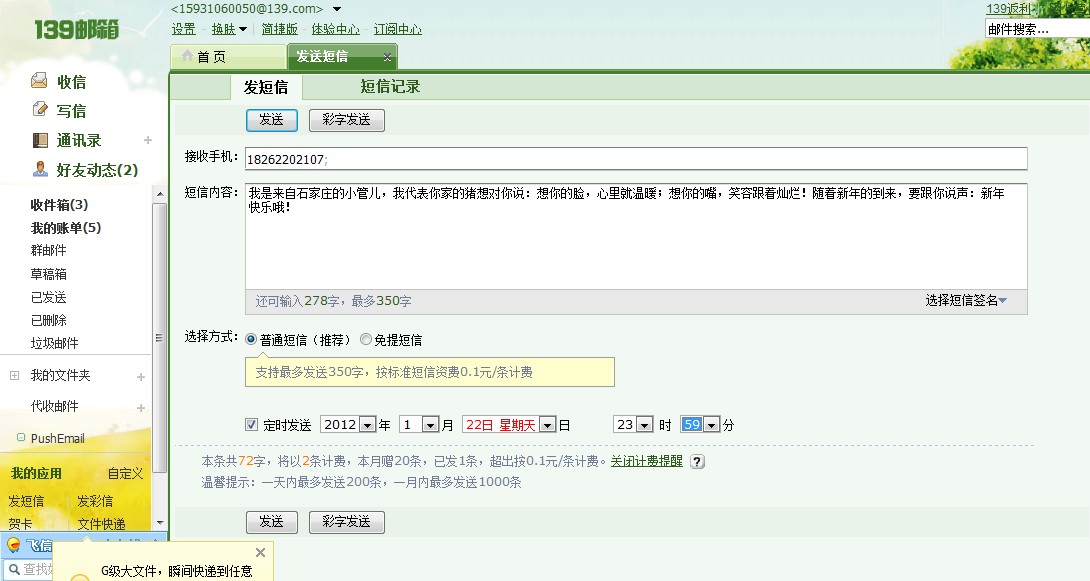The width and height of the screenshot is (1090, 581).
Task: Open help via the question mark icon
Action: (697, 462)
